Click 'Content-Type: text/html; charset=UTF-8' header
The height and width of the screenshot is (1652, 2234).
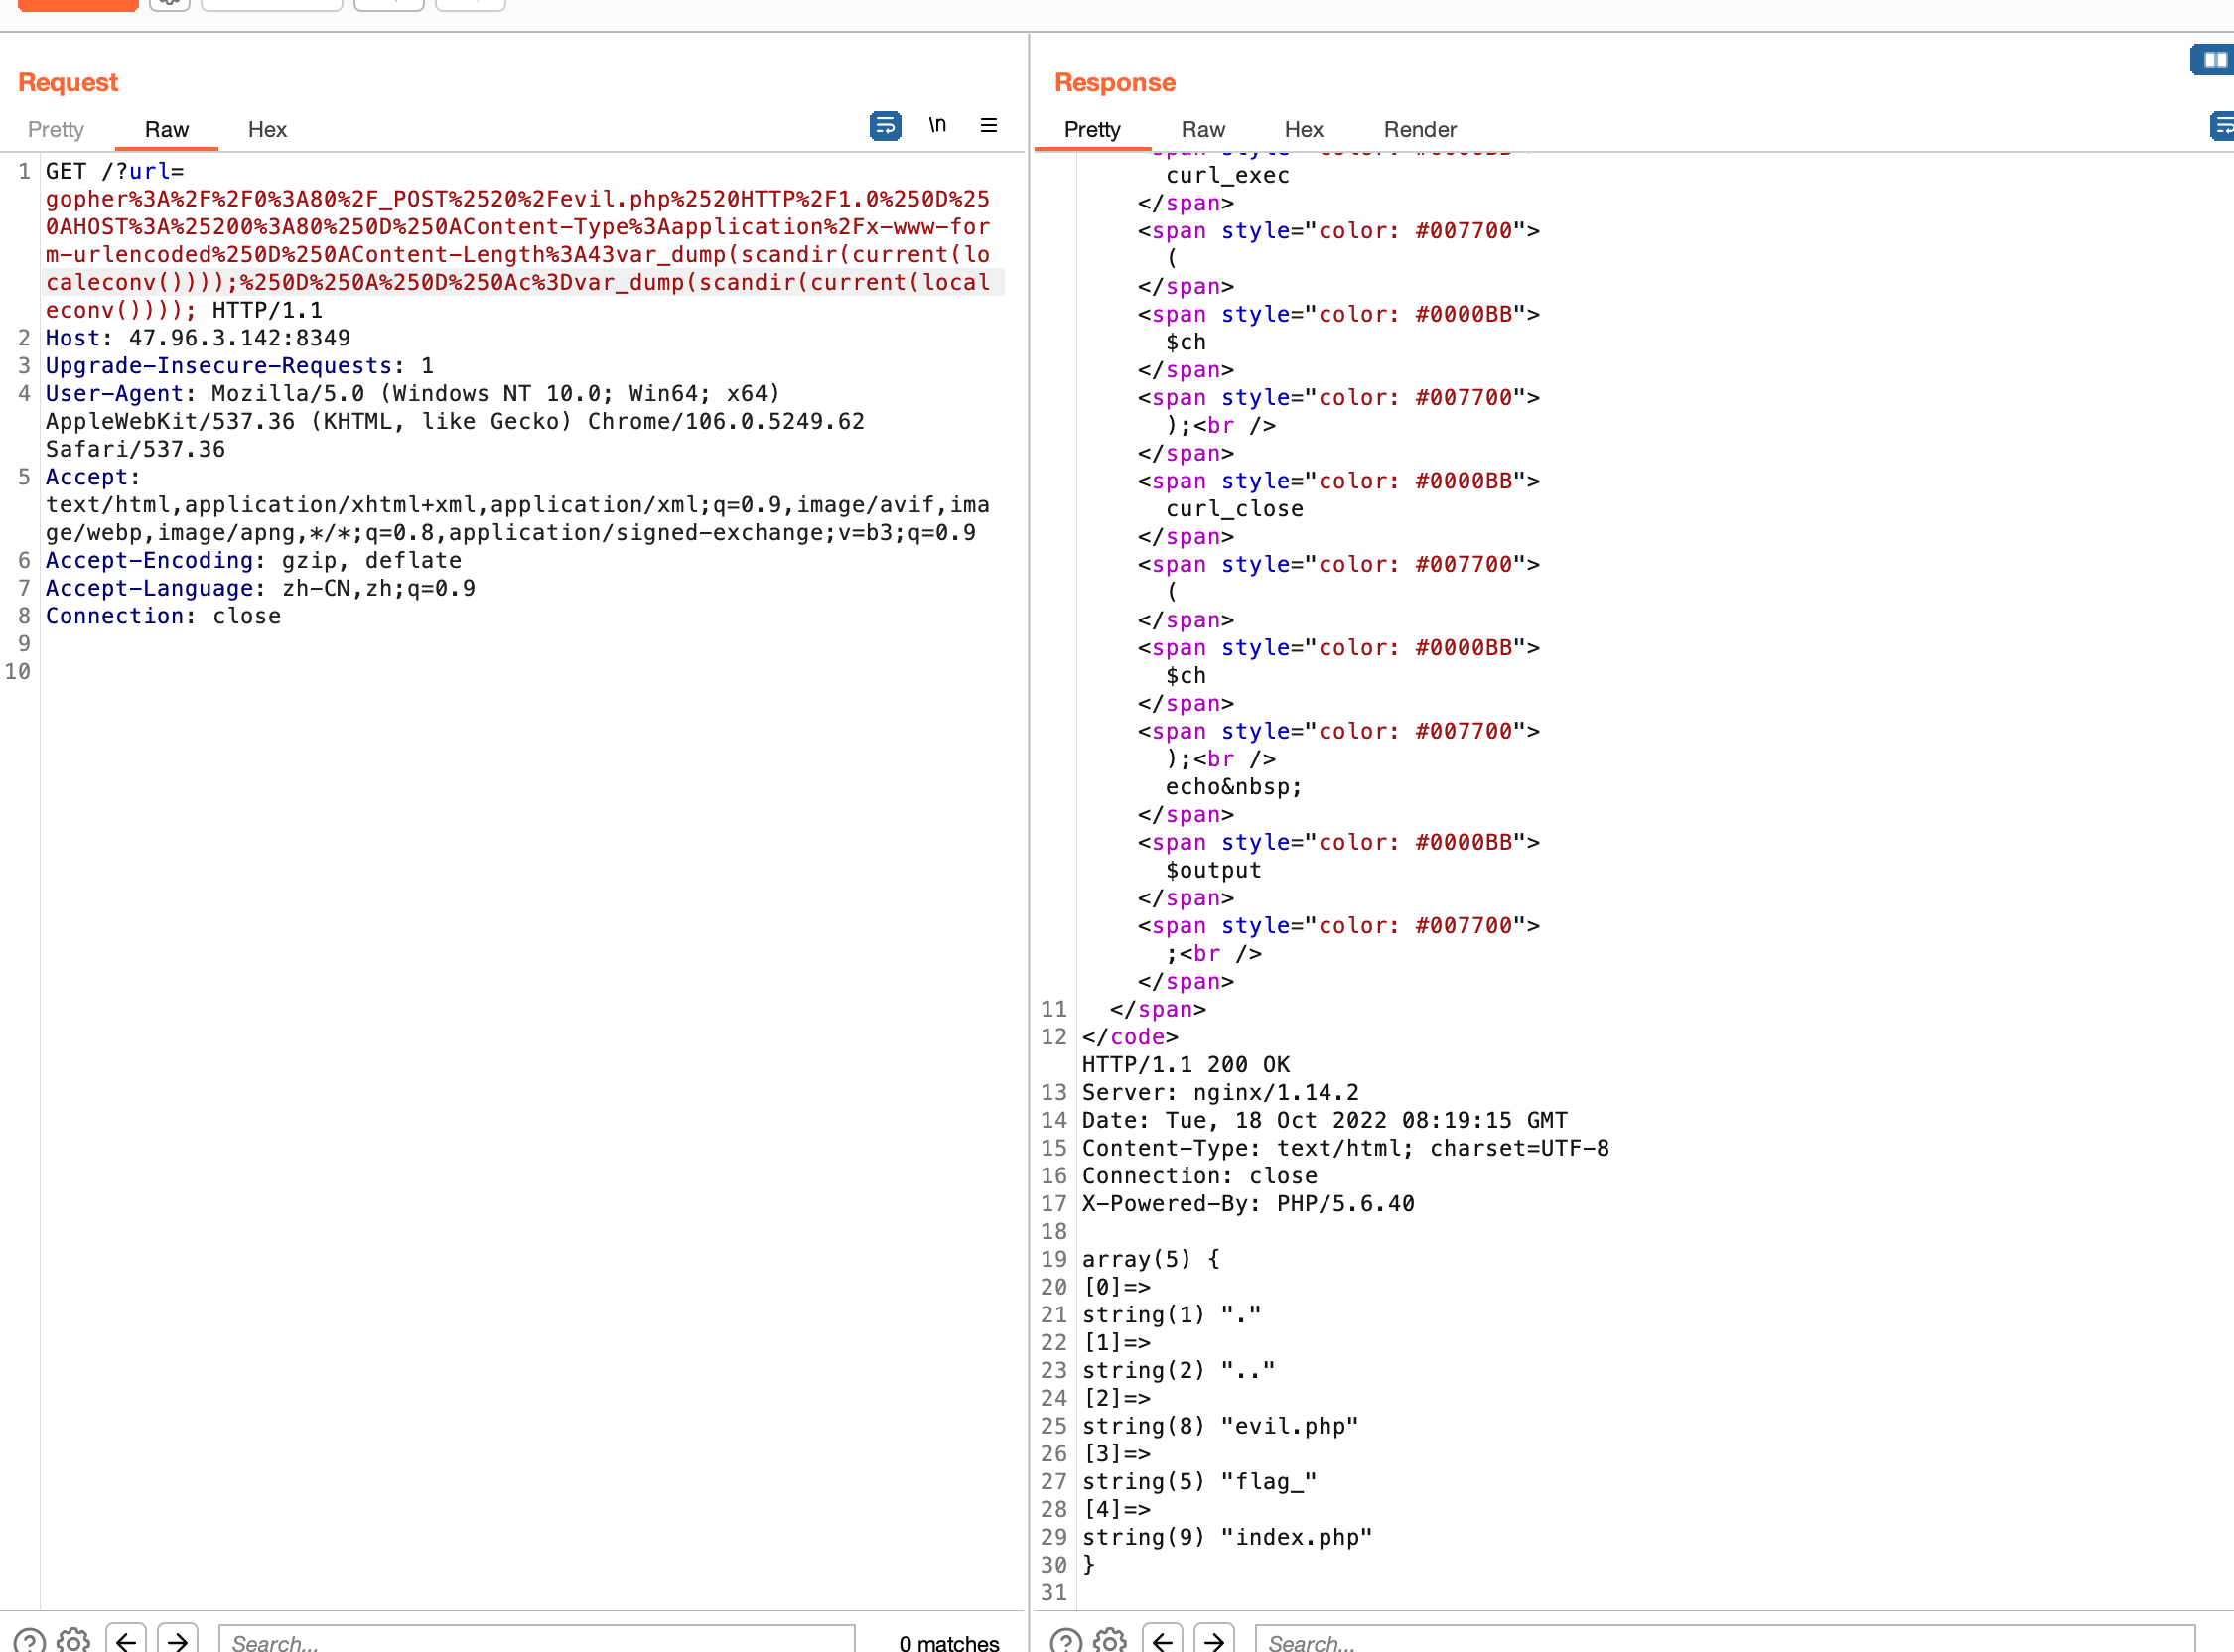1346,1148
